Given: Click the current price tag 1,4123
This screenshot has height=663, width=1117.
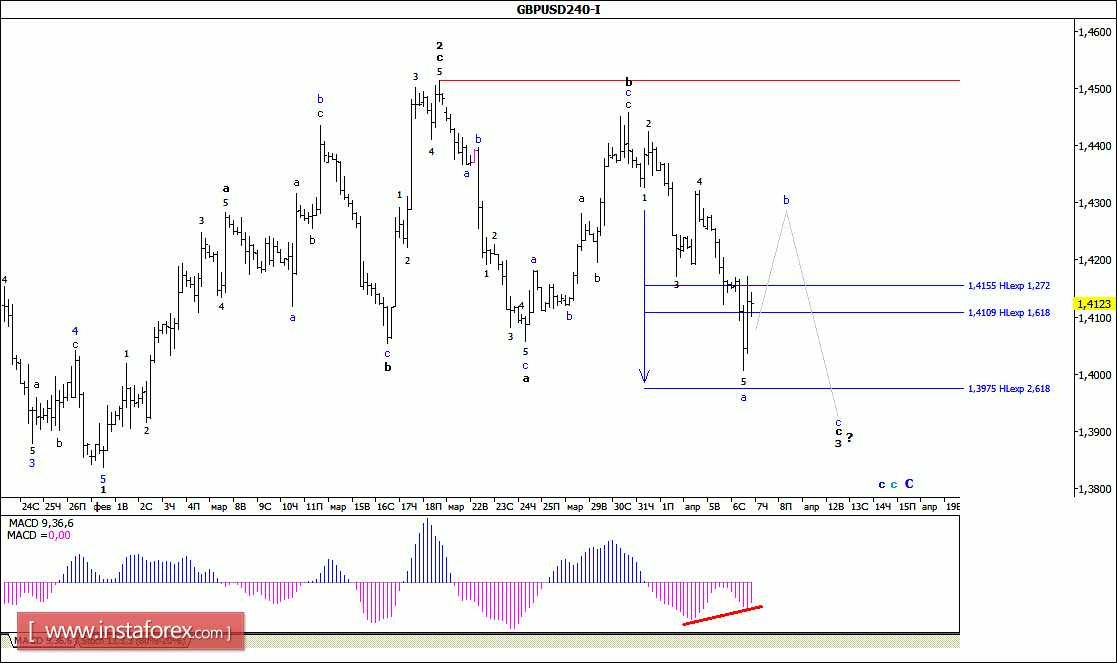Looking at the screenshot, I should pyautogui.click(x=1093, y=304).
